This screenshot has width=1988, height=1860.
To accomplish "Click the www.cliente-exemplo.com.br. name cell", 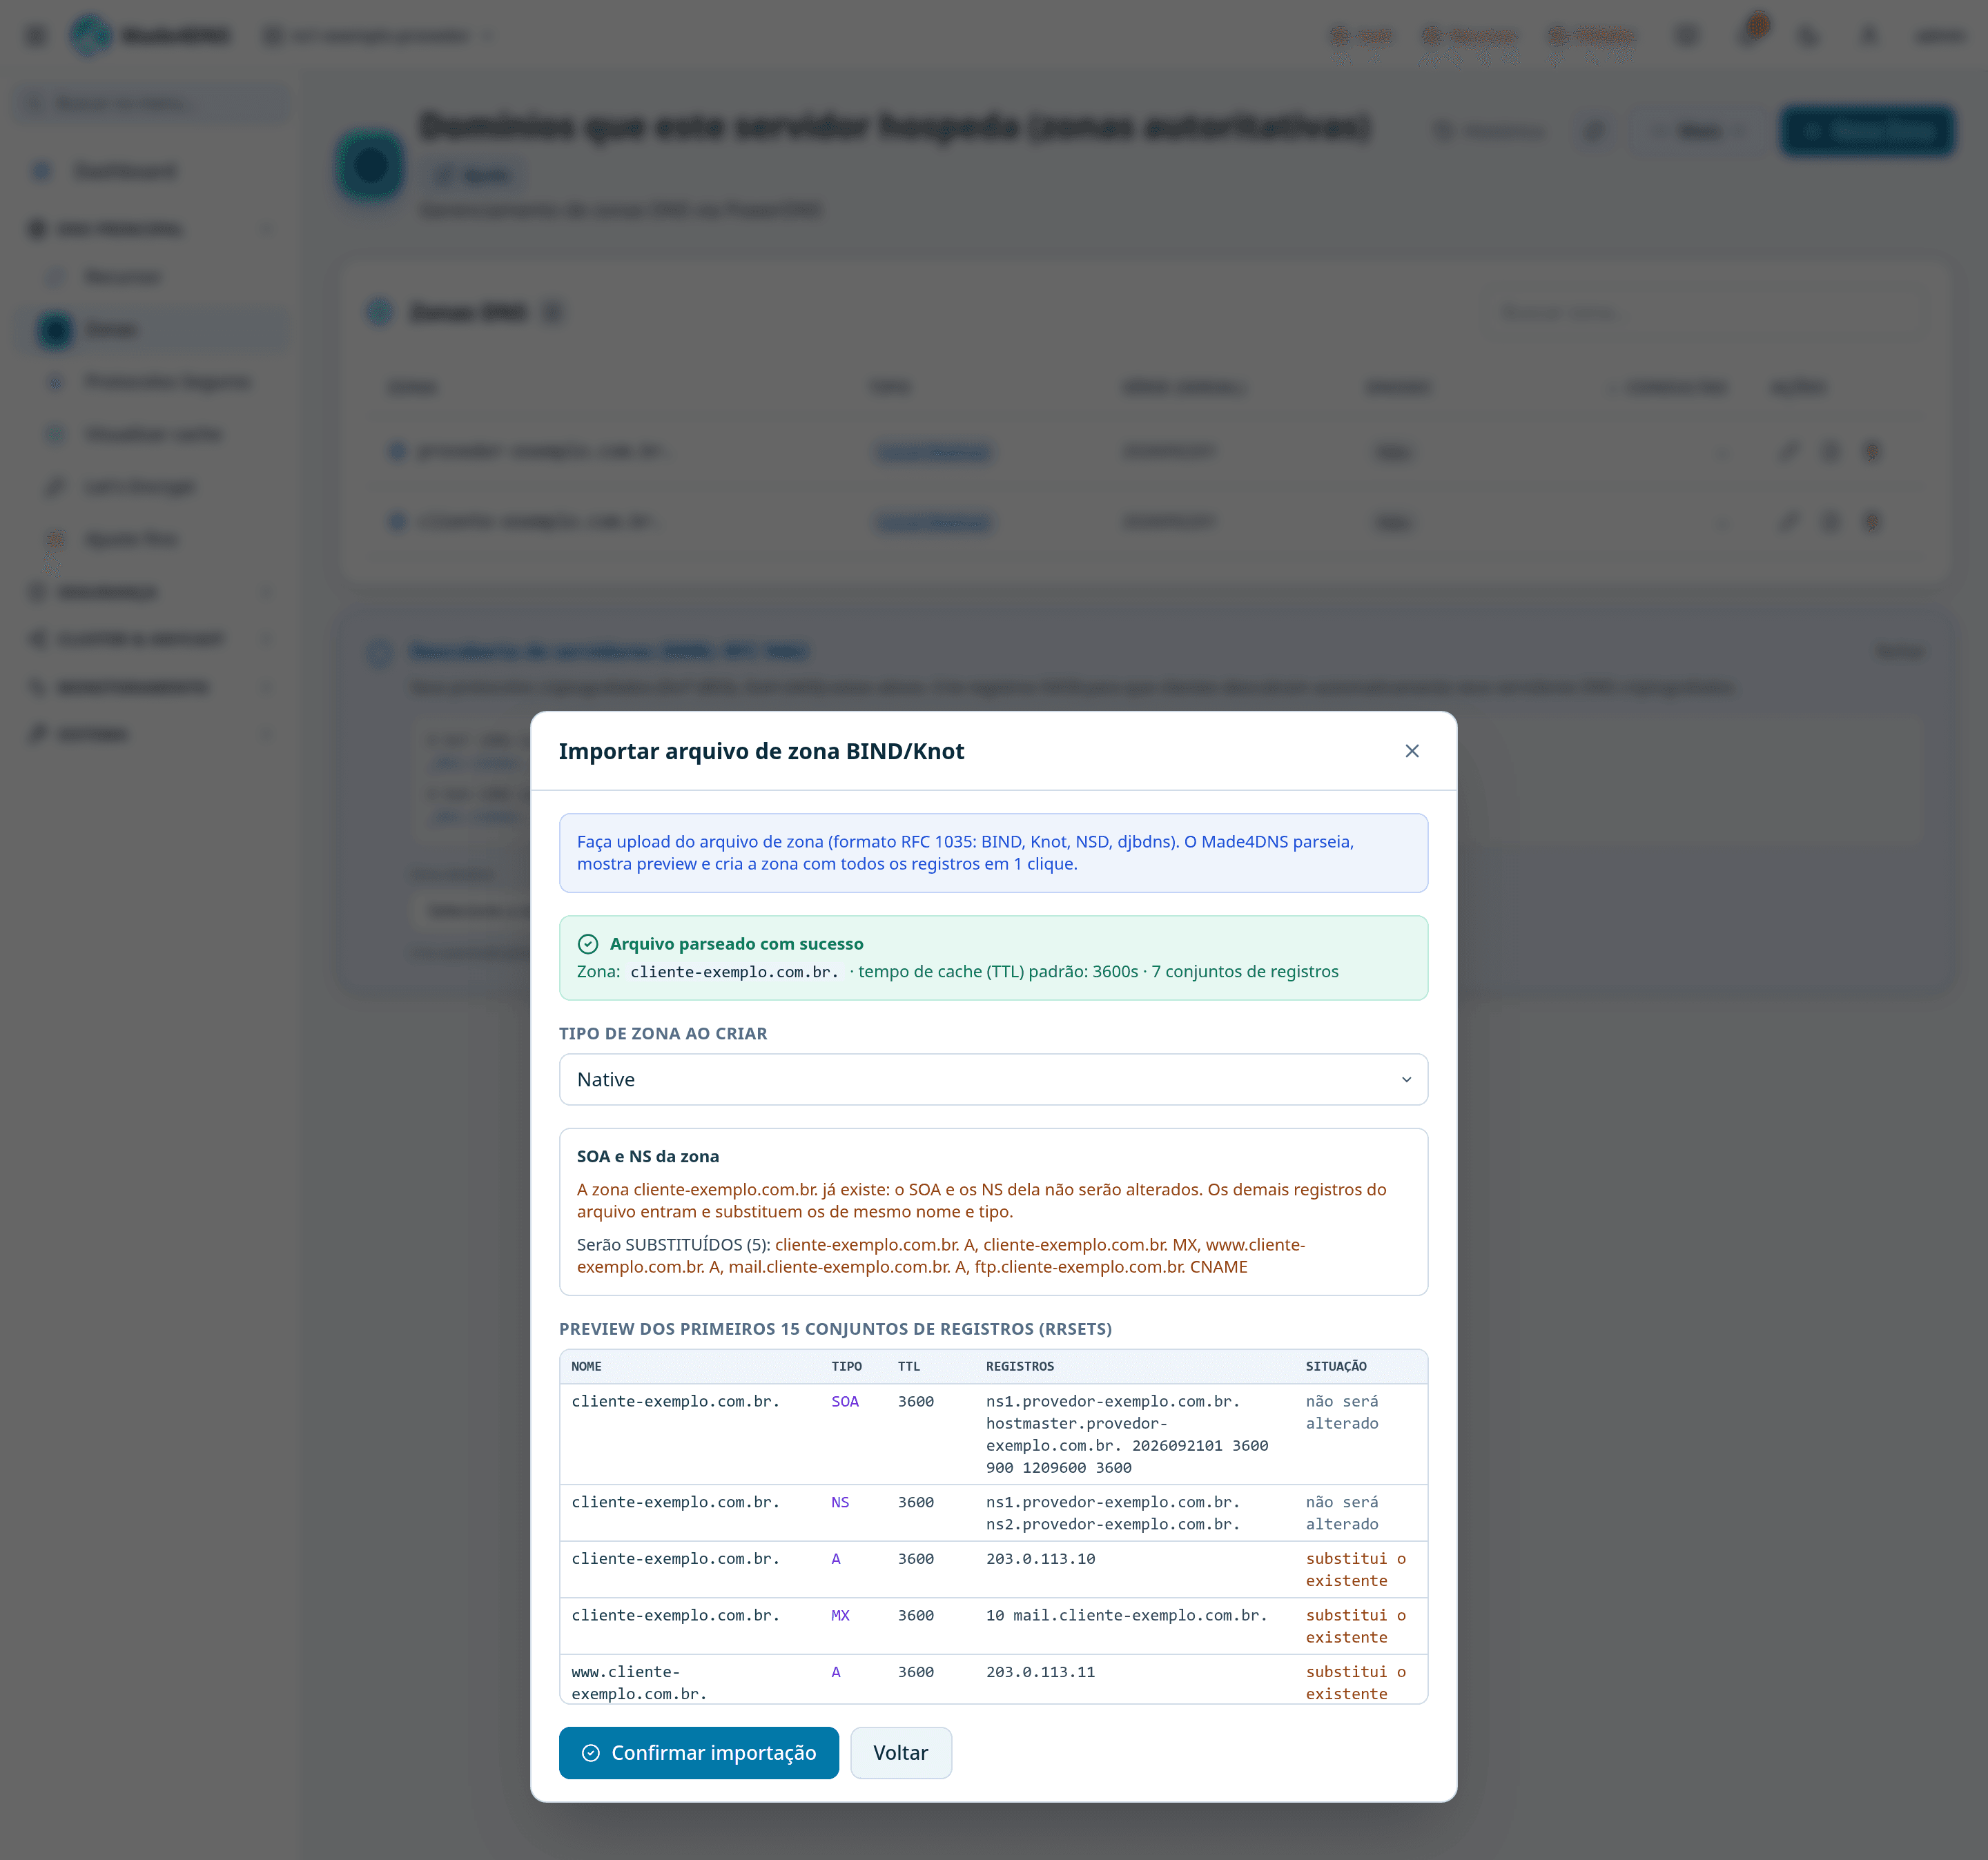I will click(x=639, y=1683).
